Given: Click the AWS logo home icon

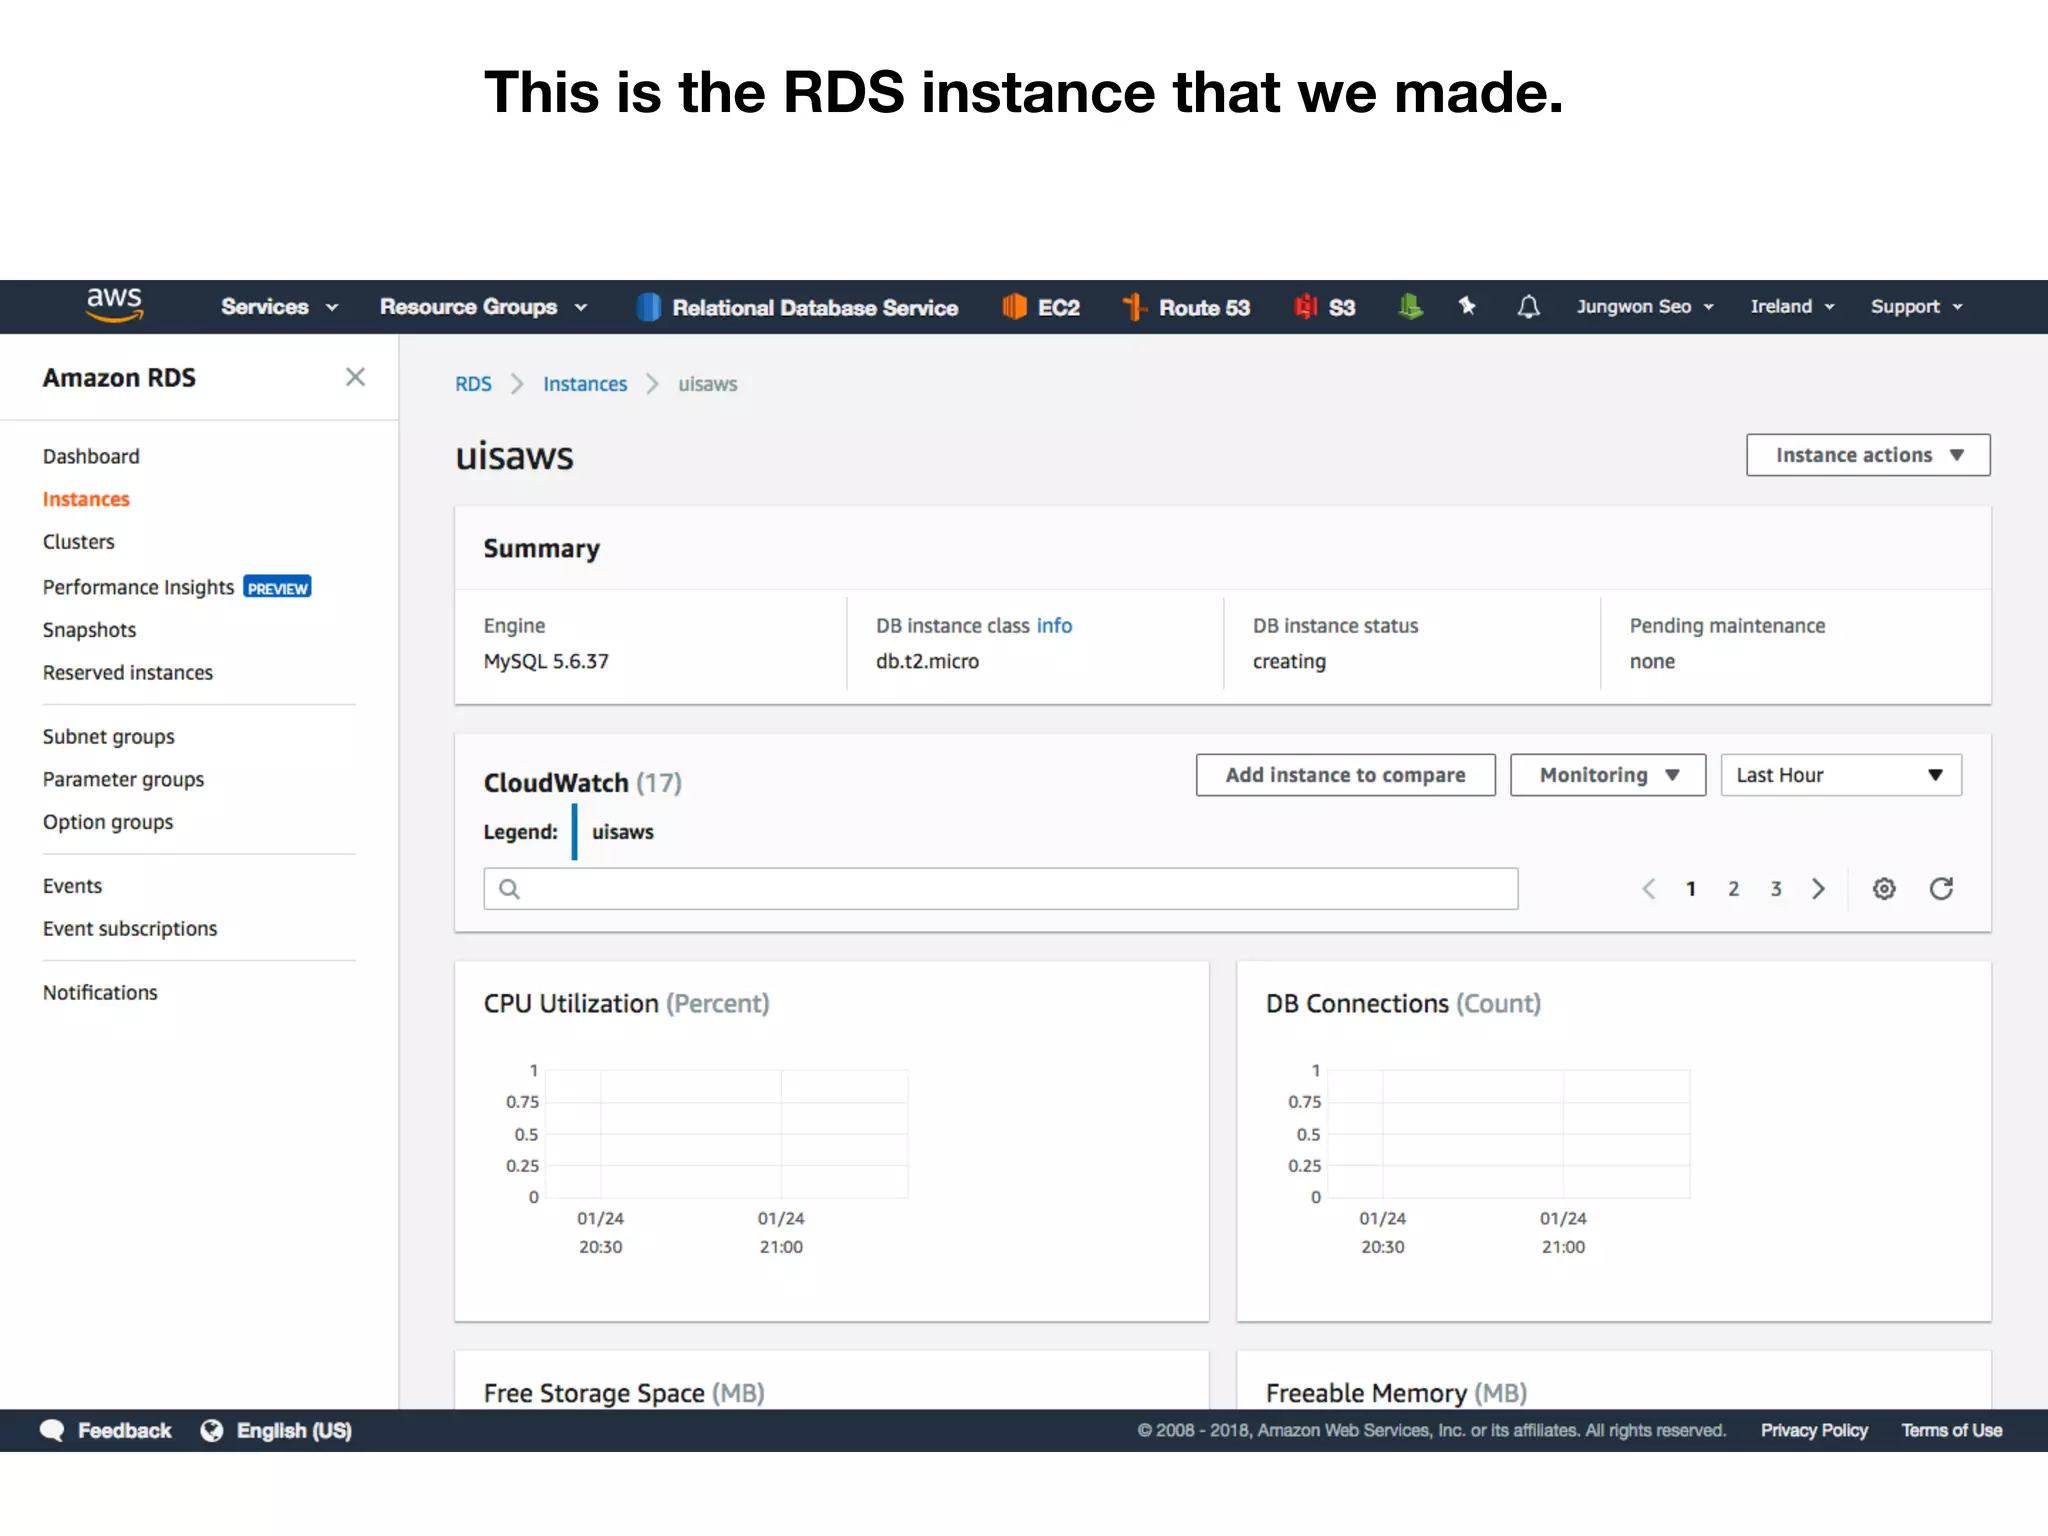Looking at the screenshot, I should point(114,304).
